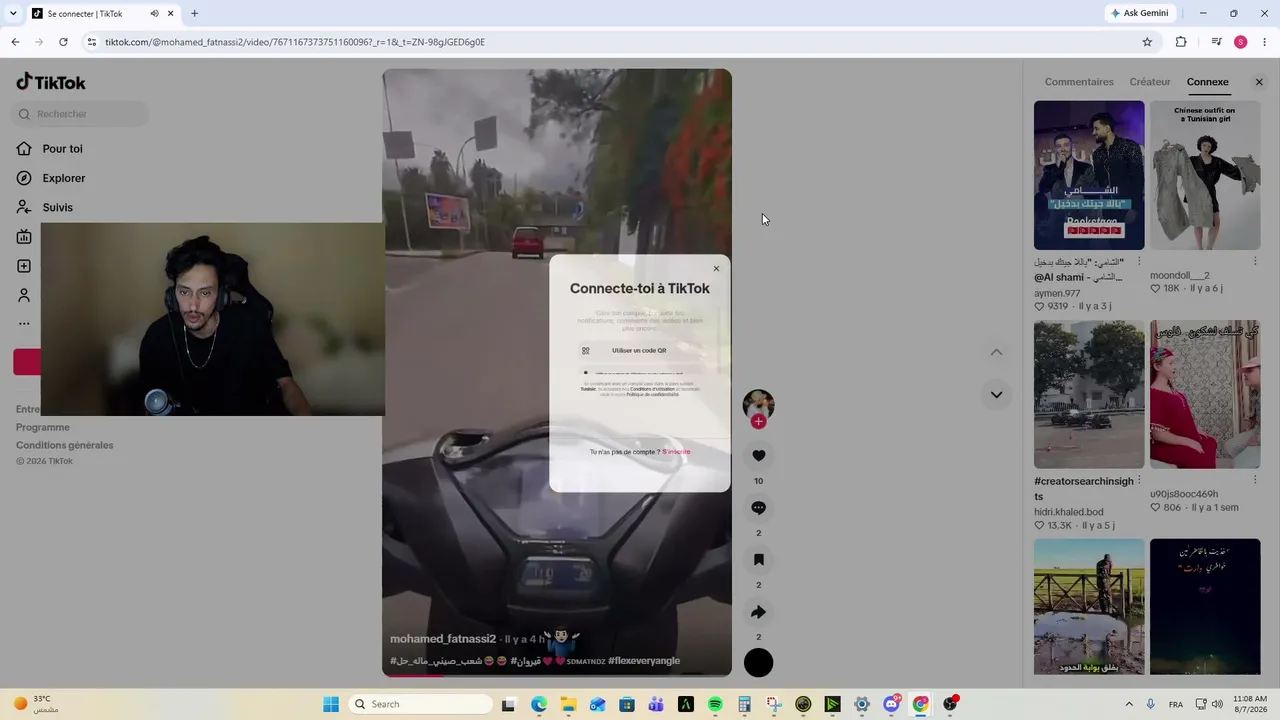The image size is (1280, 720).
Task: Open Chrome three-dot menu
Action: tap(1265, 42)
